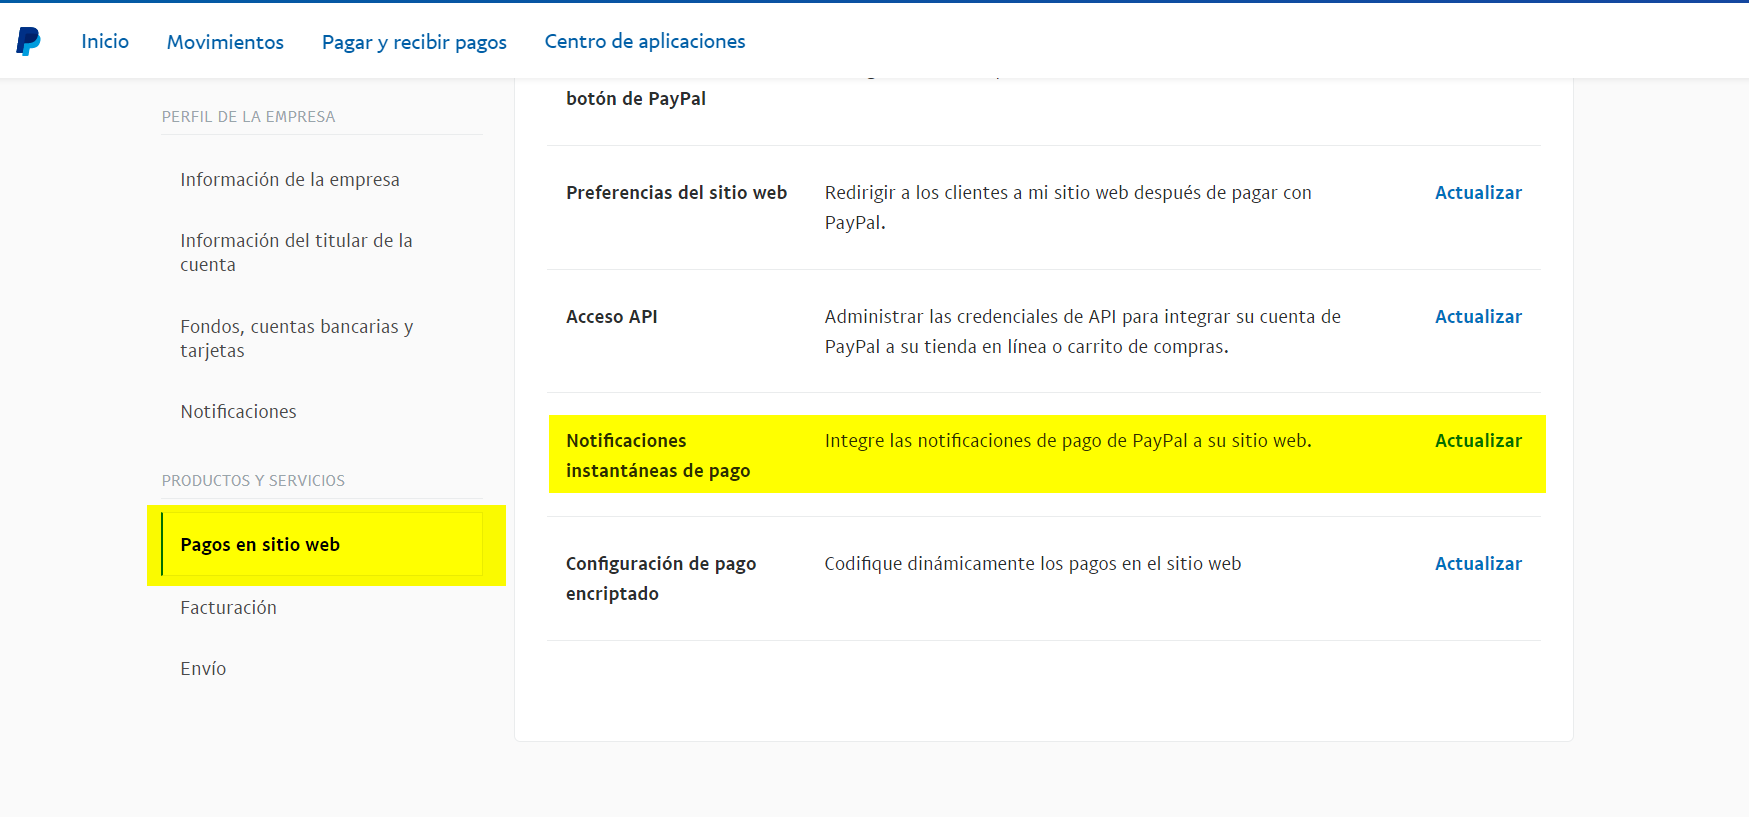Open Pagar y recibir pagos menu
Viewport: 1749px width, 828px height.
pos(414,42)
